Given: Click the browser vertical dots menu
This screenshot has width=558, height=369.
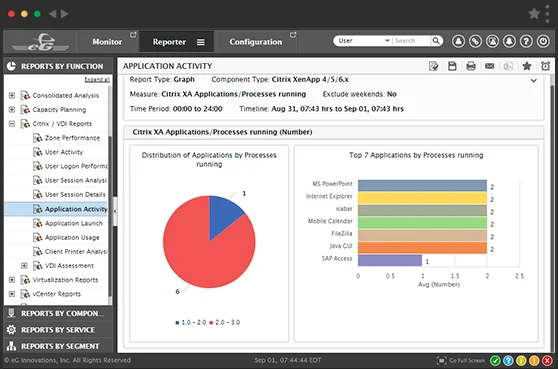Looking at the screenshot, I should (547, 14).
